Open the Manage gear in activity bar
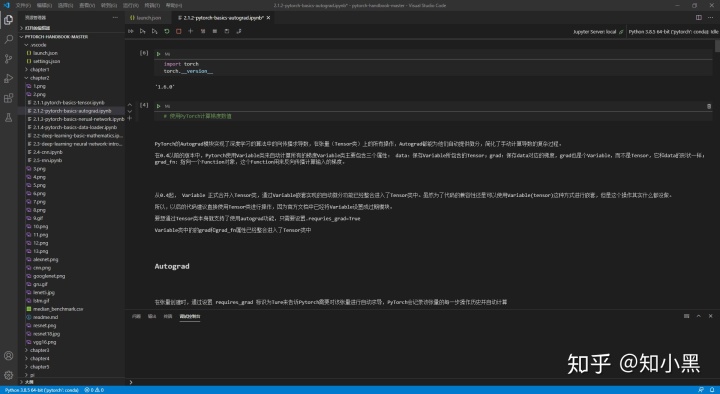 (8, 375)
